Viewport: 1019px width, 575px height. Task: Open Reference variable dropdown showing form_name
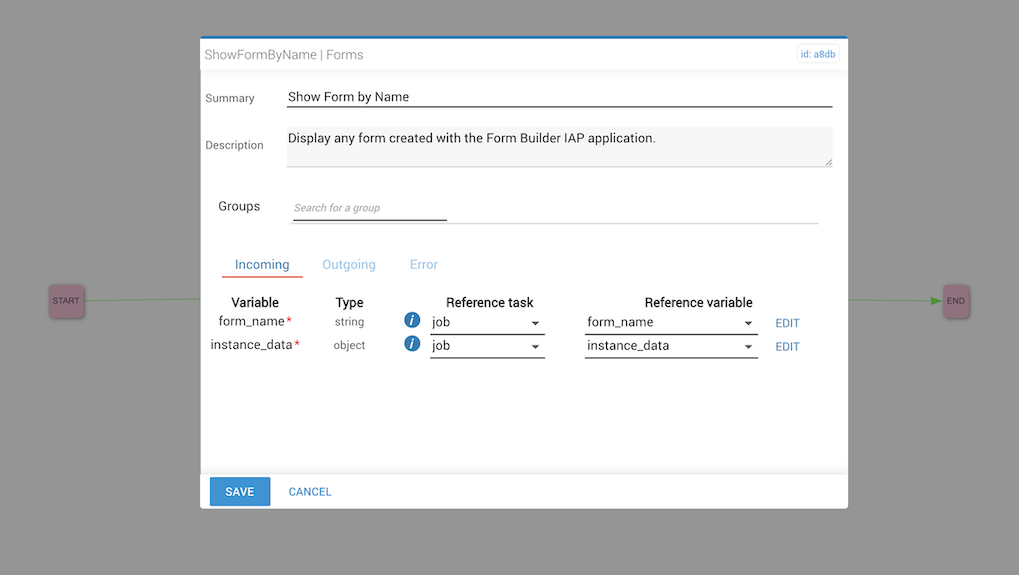click(671, 322)
